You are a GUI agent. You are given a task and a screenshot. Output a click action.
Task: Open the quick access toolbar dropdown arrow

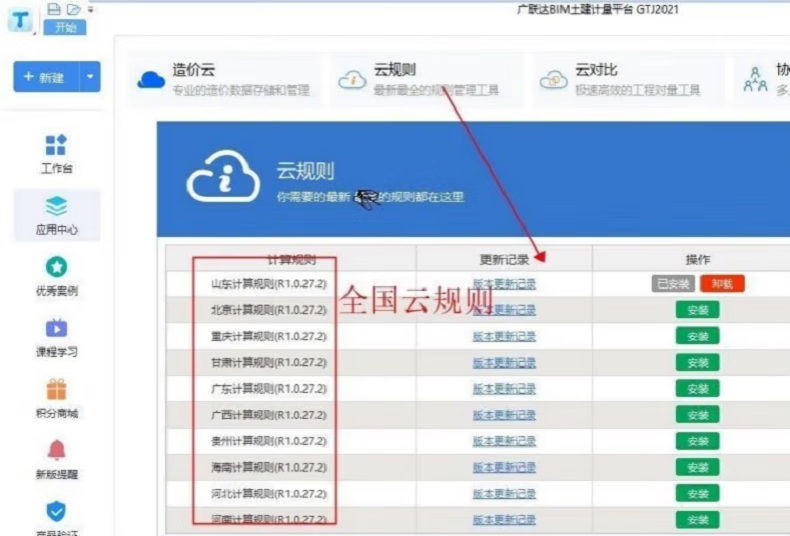pos(89,9)
